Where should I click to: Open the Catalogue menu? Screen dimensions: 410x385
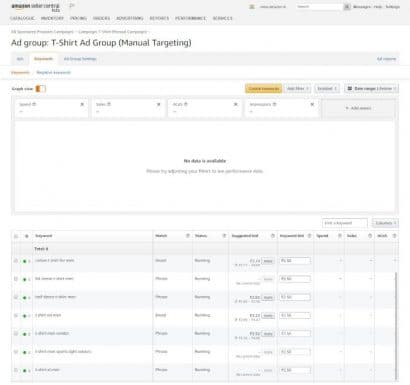coord(22,18)
